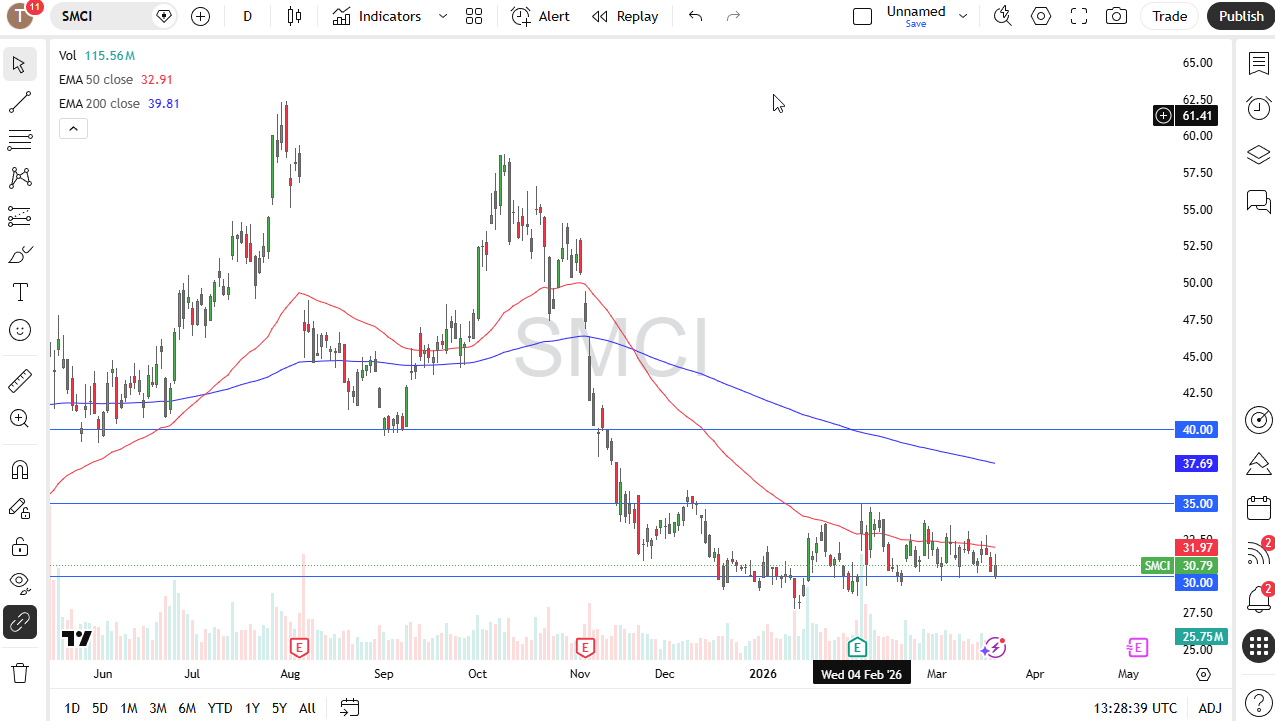Set the range to 3M

pyautogui.click(x=158, y=708)
